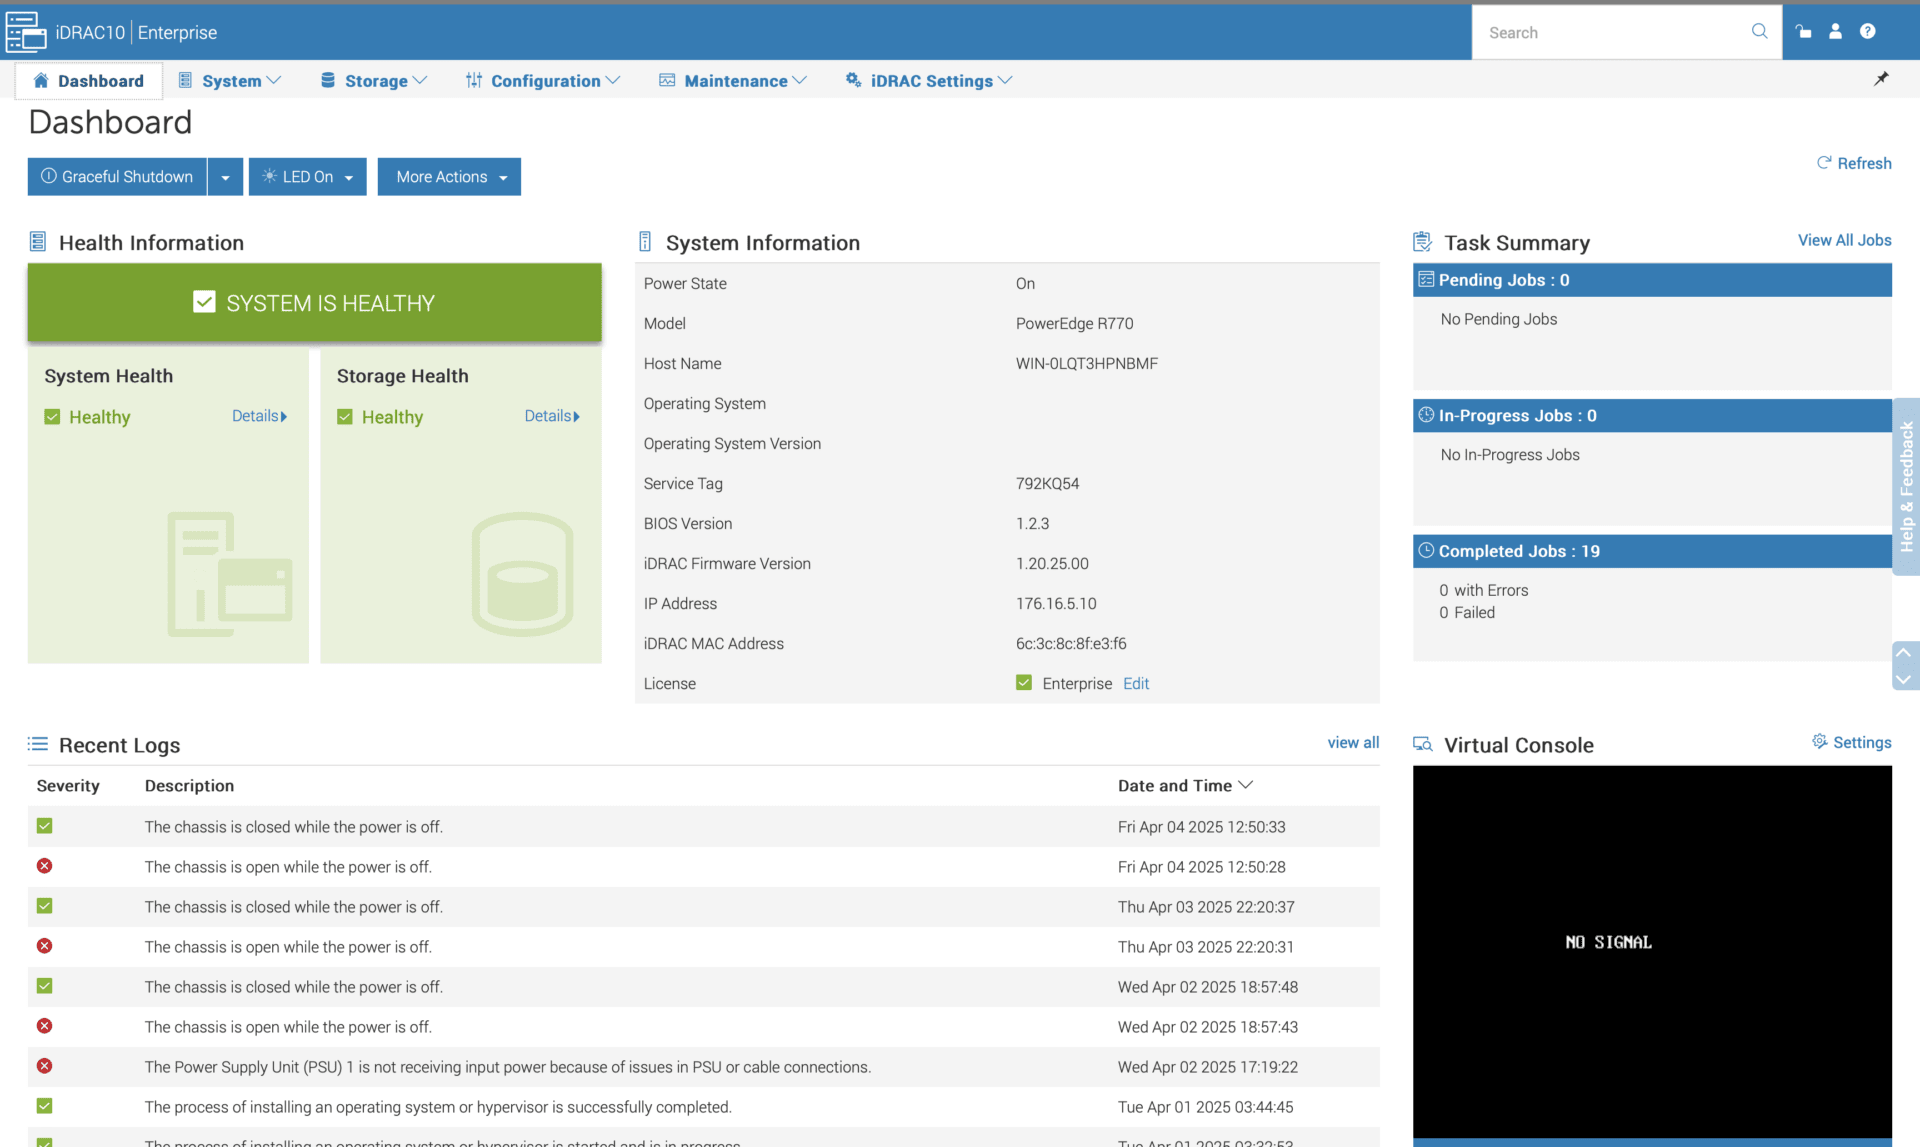Expand the Graceful Shutdown dropdown arrow
Image resolution: width=1920 pixels, height=1147 pixels.
225,176
